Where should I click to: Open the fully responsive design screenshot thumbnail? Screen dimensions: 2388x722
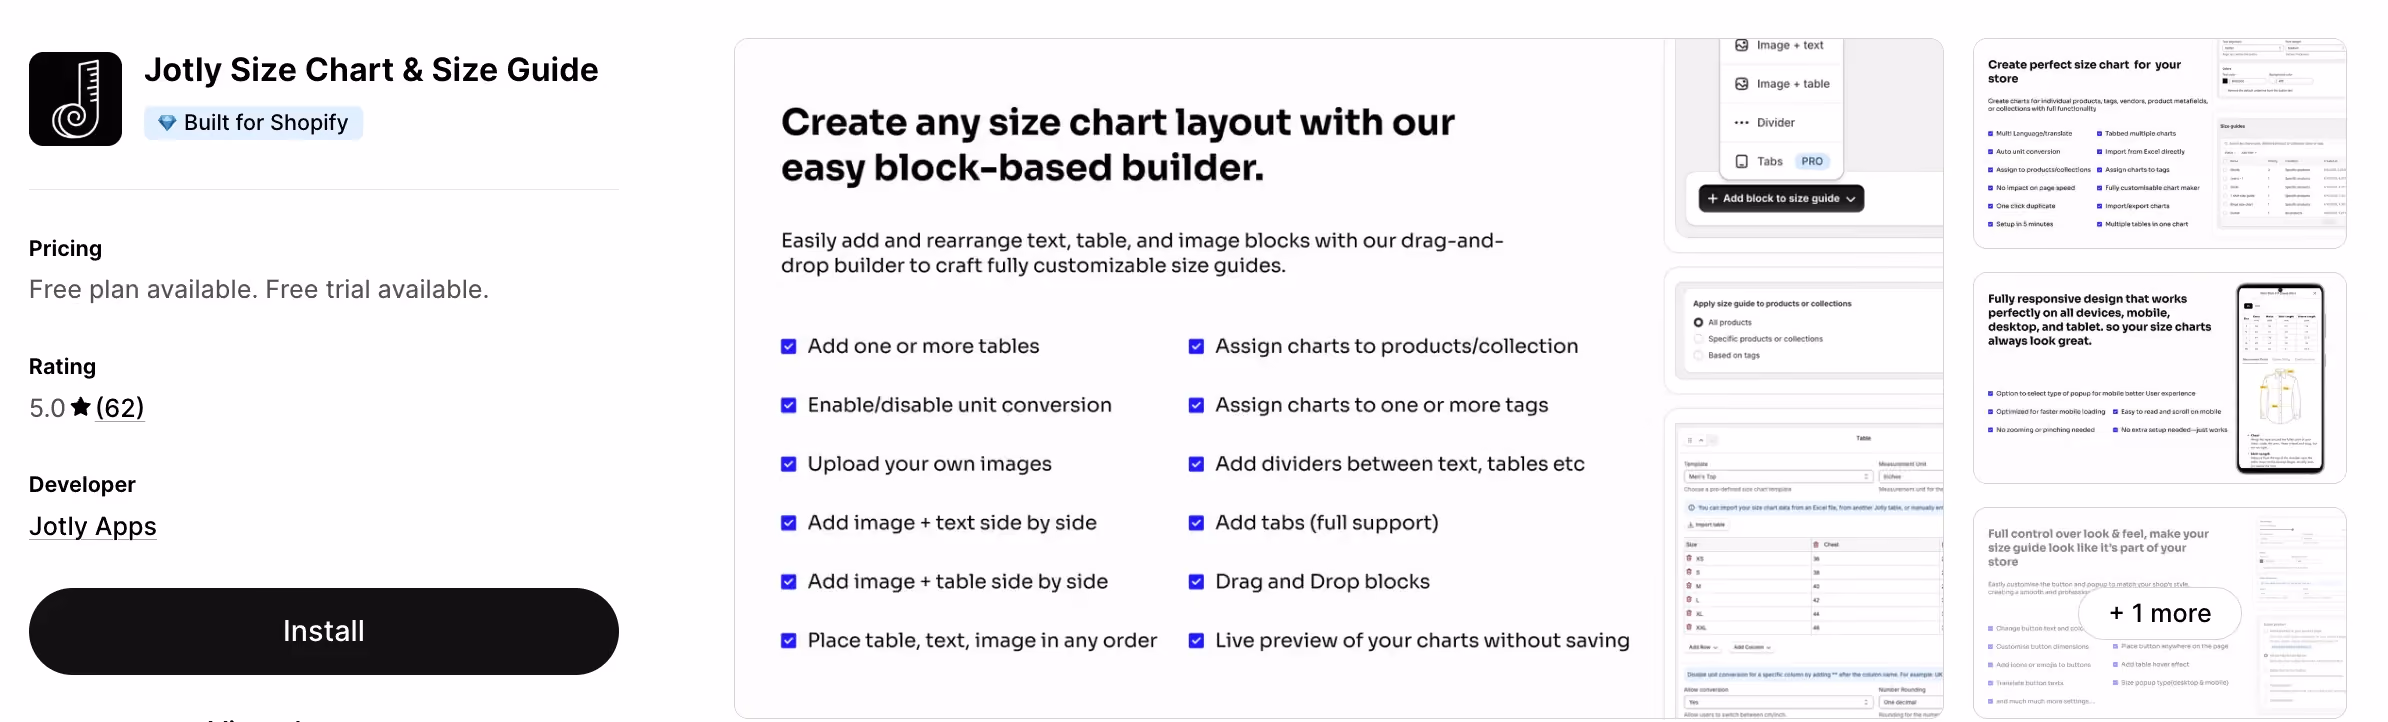point(2160,378)
